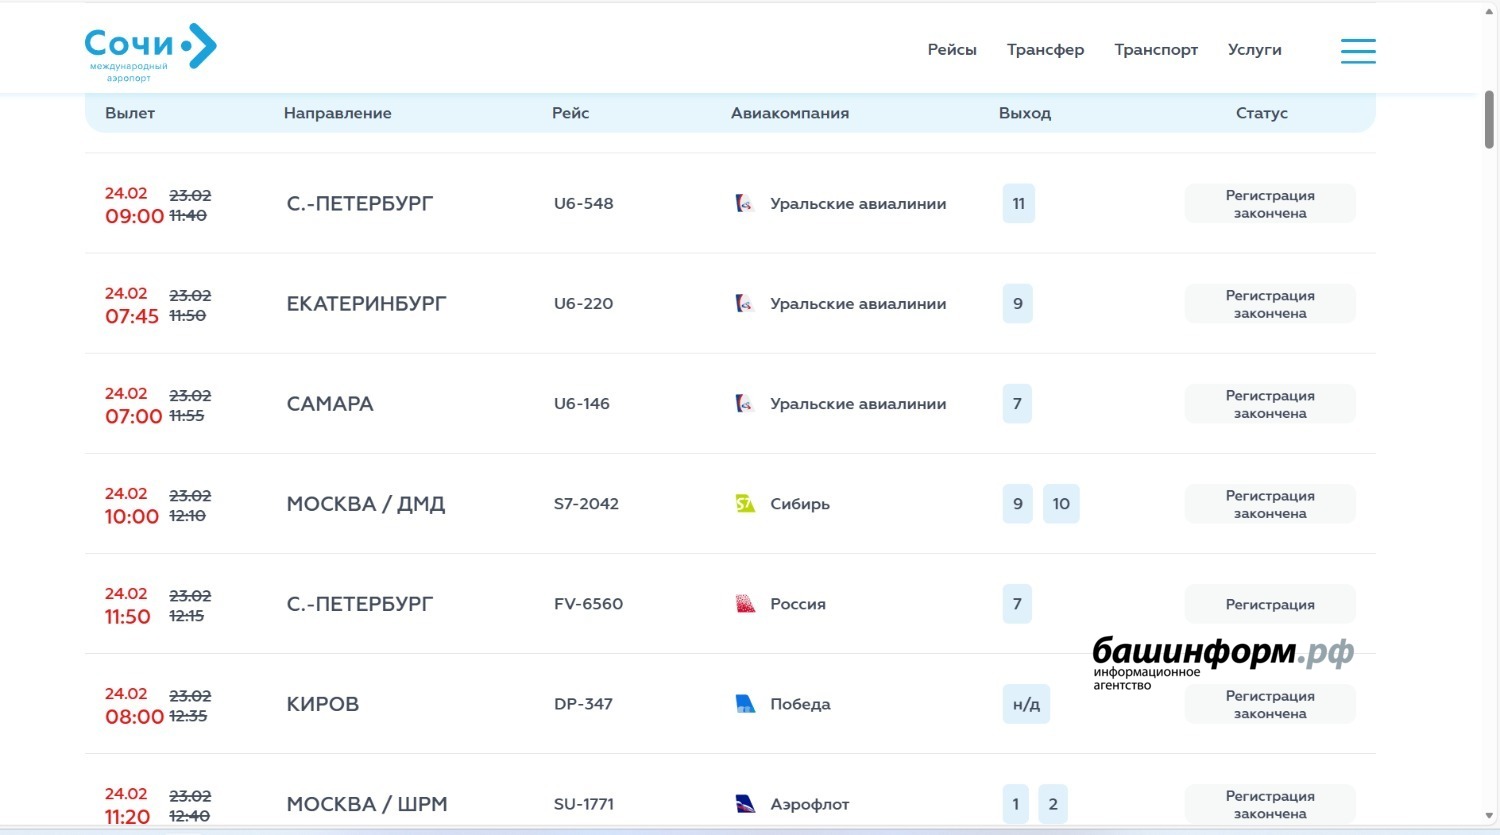
Task: Click Ural Airlines logo for flight U6-548
Action: point(744,204)
